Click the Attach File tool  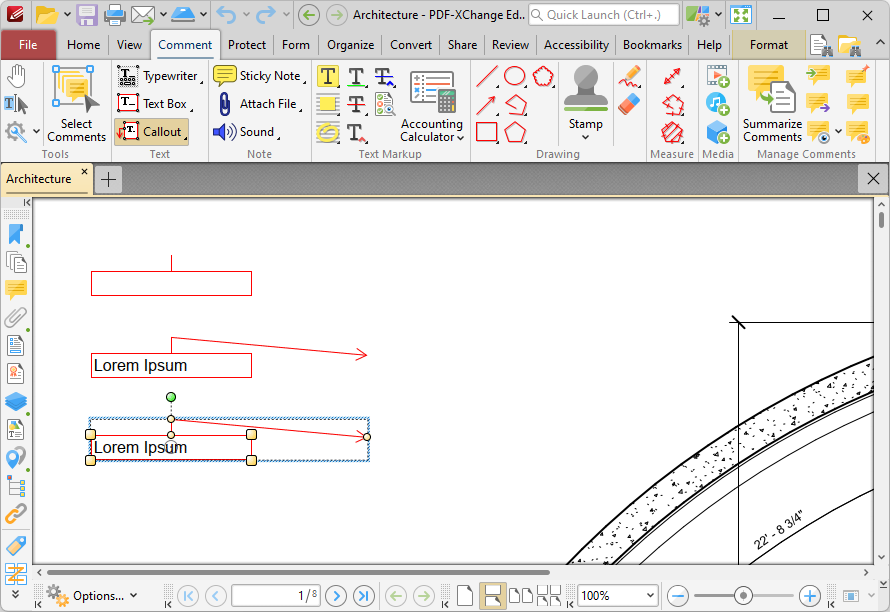[259, 104]
